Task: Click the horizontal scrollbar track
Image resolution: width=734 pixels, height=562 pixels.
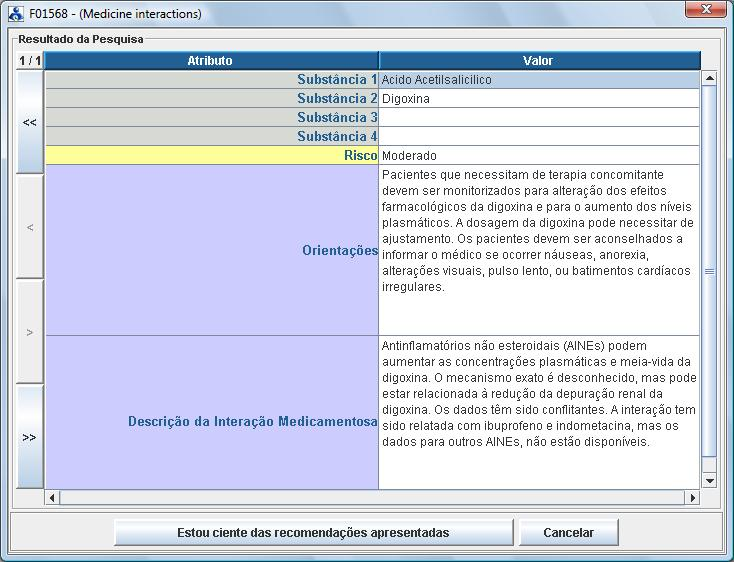Action: pos(372,497)
